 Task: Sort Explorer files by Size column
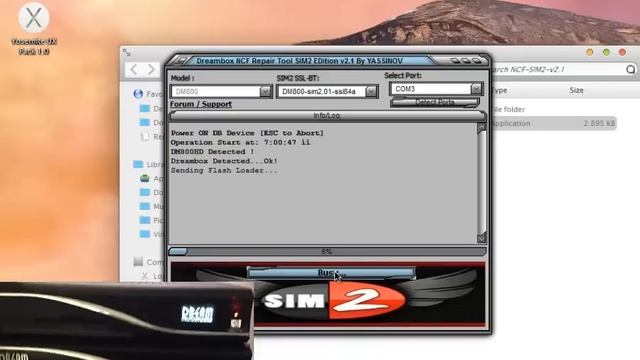(576, 90)
